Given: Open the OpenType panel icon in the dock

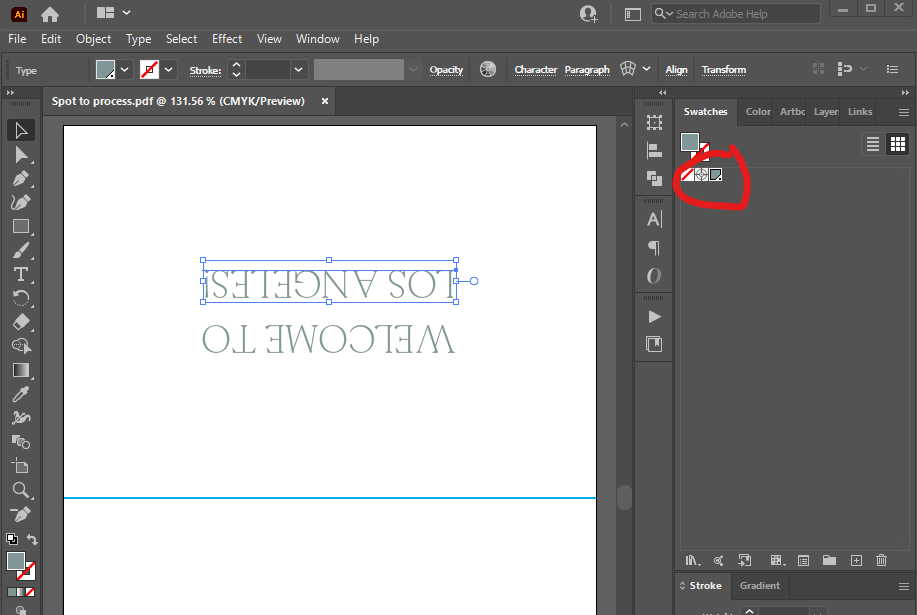Looking at the screenshot, I should pyautogui.click(x=654, y=276).
